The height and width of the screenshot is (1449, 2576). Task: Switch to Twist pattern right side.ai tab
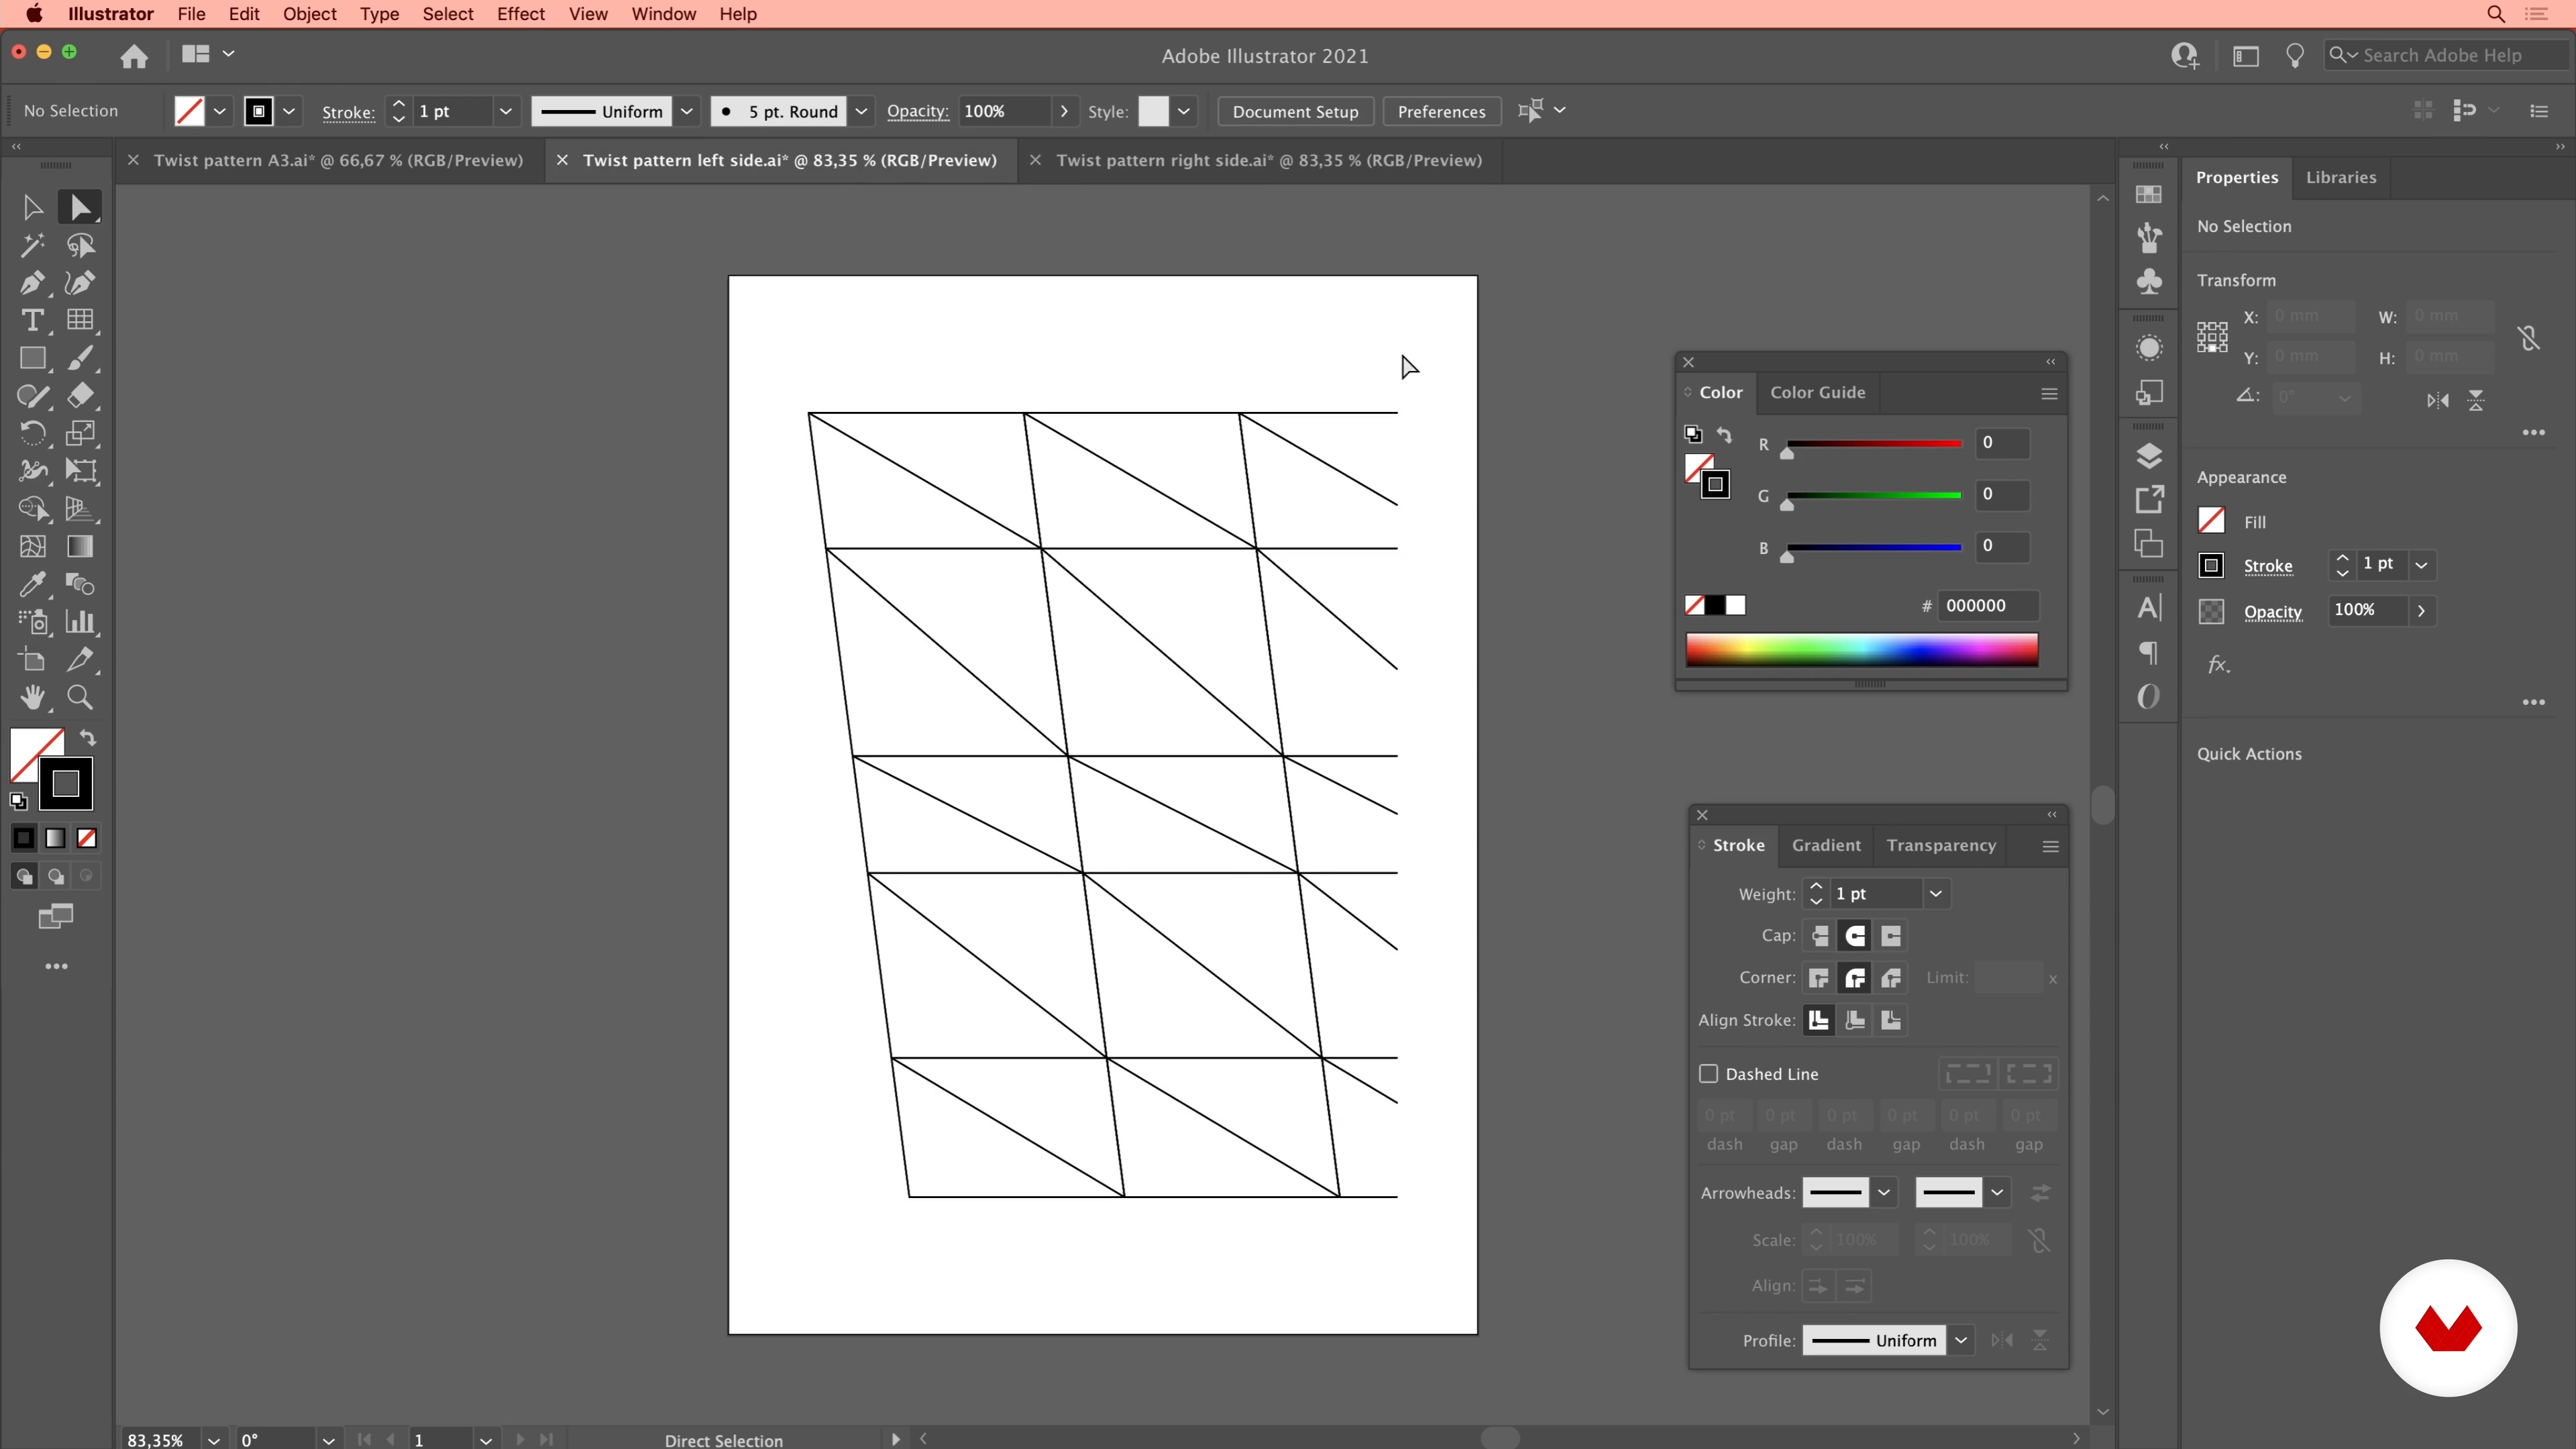tap(1269, 160)
